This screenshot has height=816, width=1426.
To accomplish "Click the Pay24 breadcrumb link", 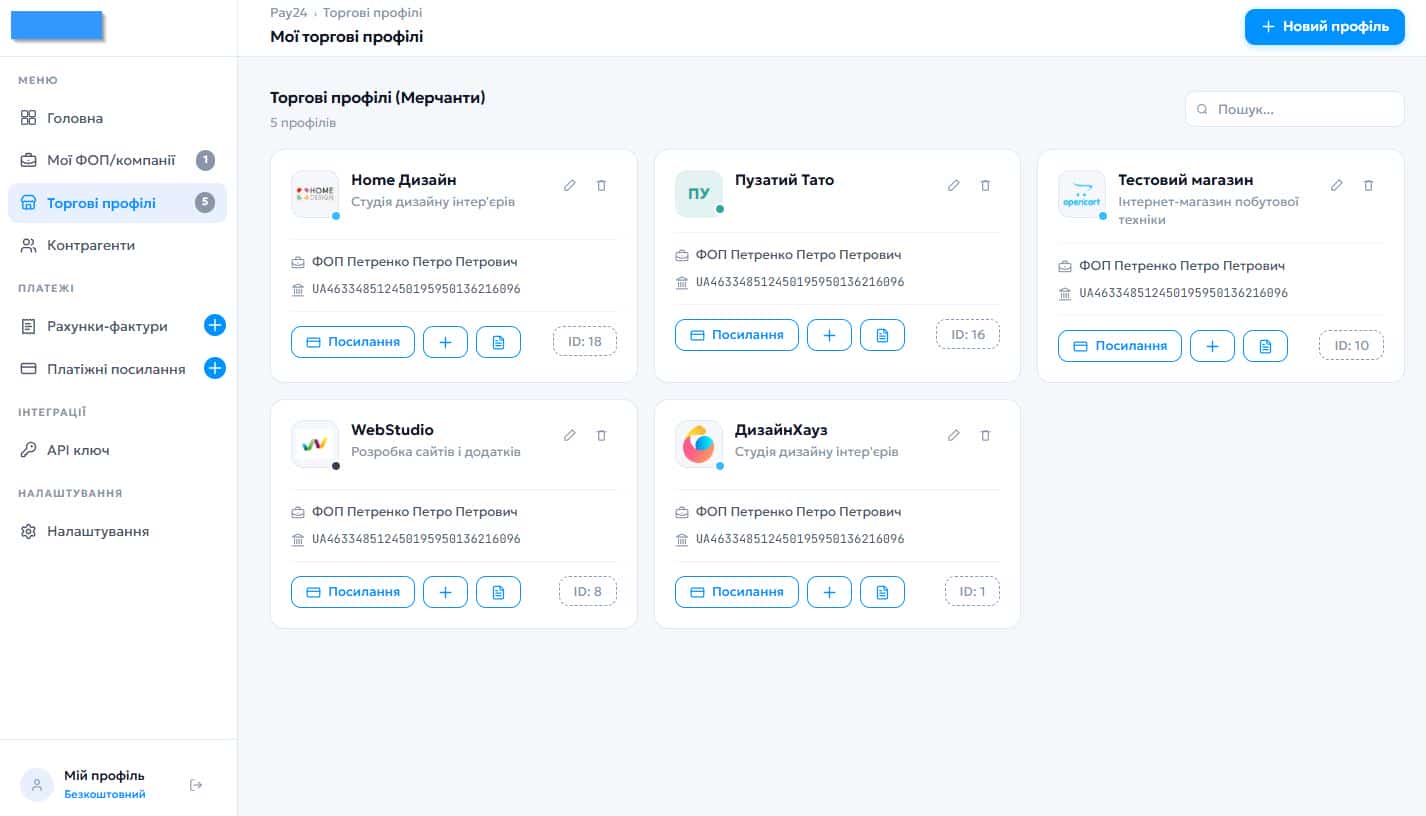I will [288, 13].
